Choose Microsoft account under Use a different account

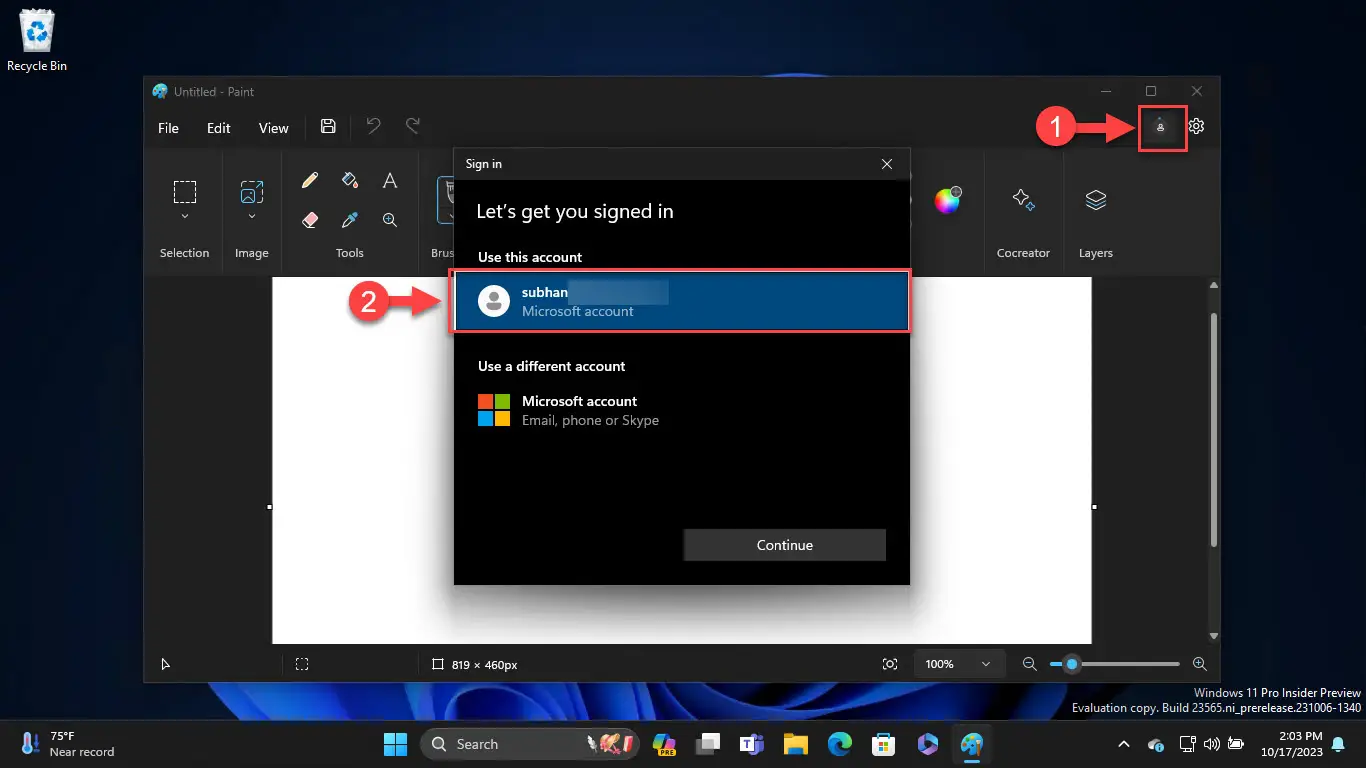click(682, 410)
